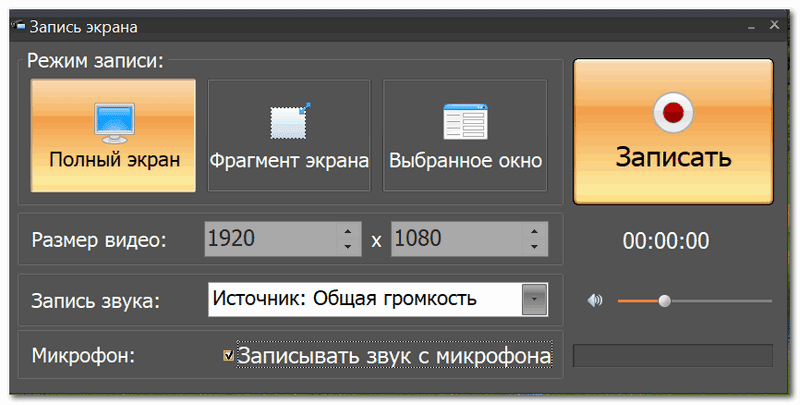Click the Размер видео label
The image size is (800, 405).
99,240
